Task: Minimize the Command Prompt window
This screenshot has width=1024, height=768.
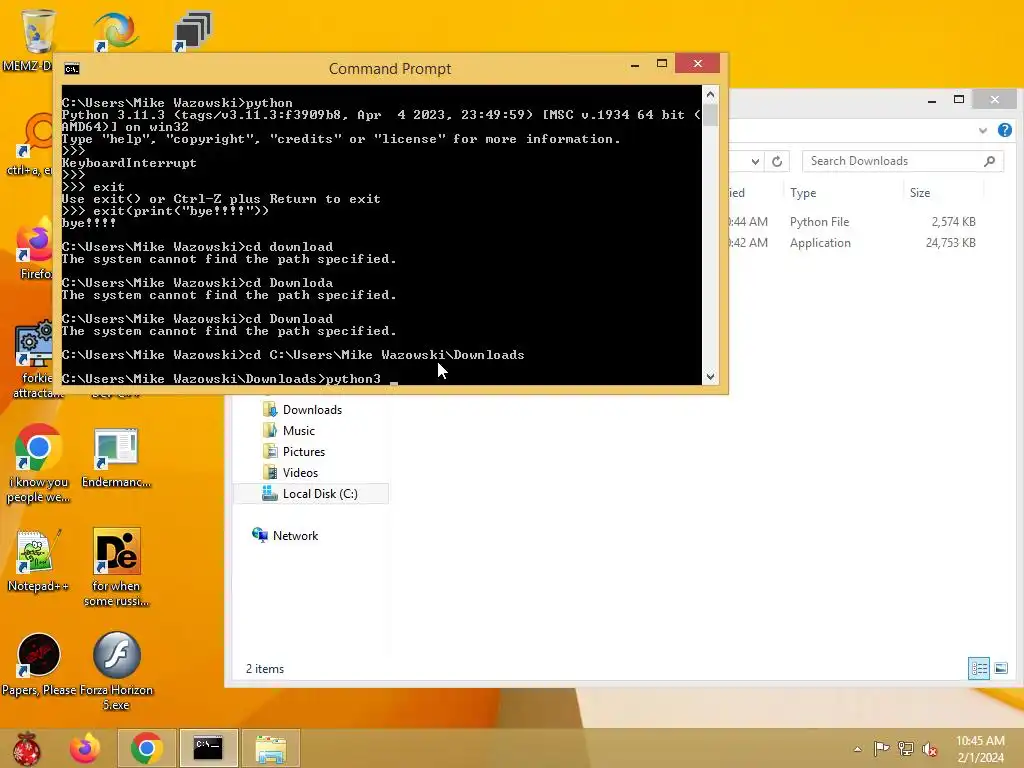Action: click(635, 65)
